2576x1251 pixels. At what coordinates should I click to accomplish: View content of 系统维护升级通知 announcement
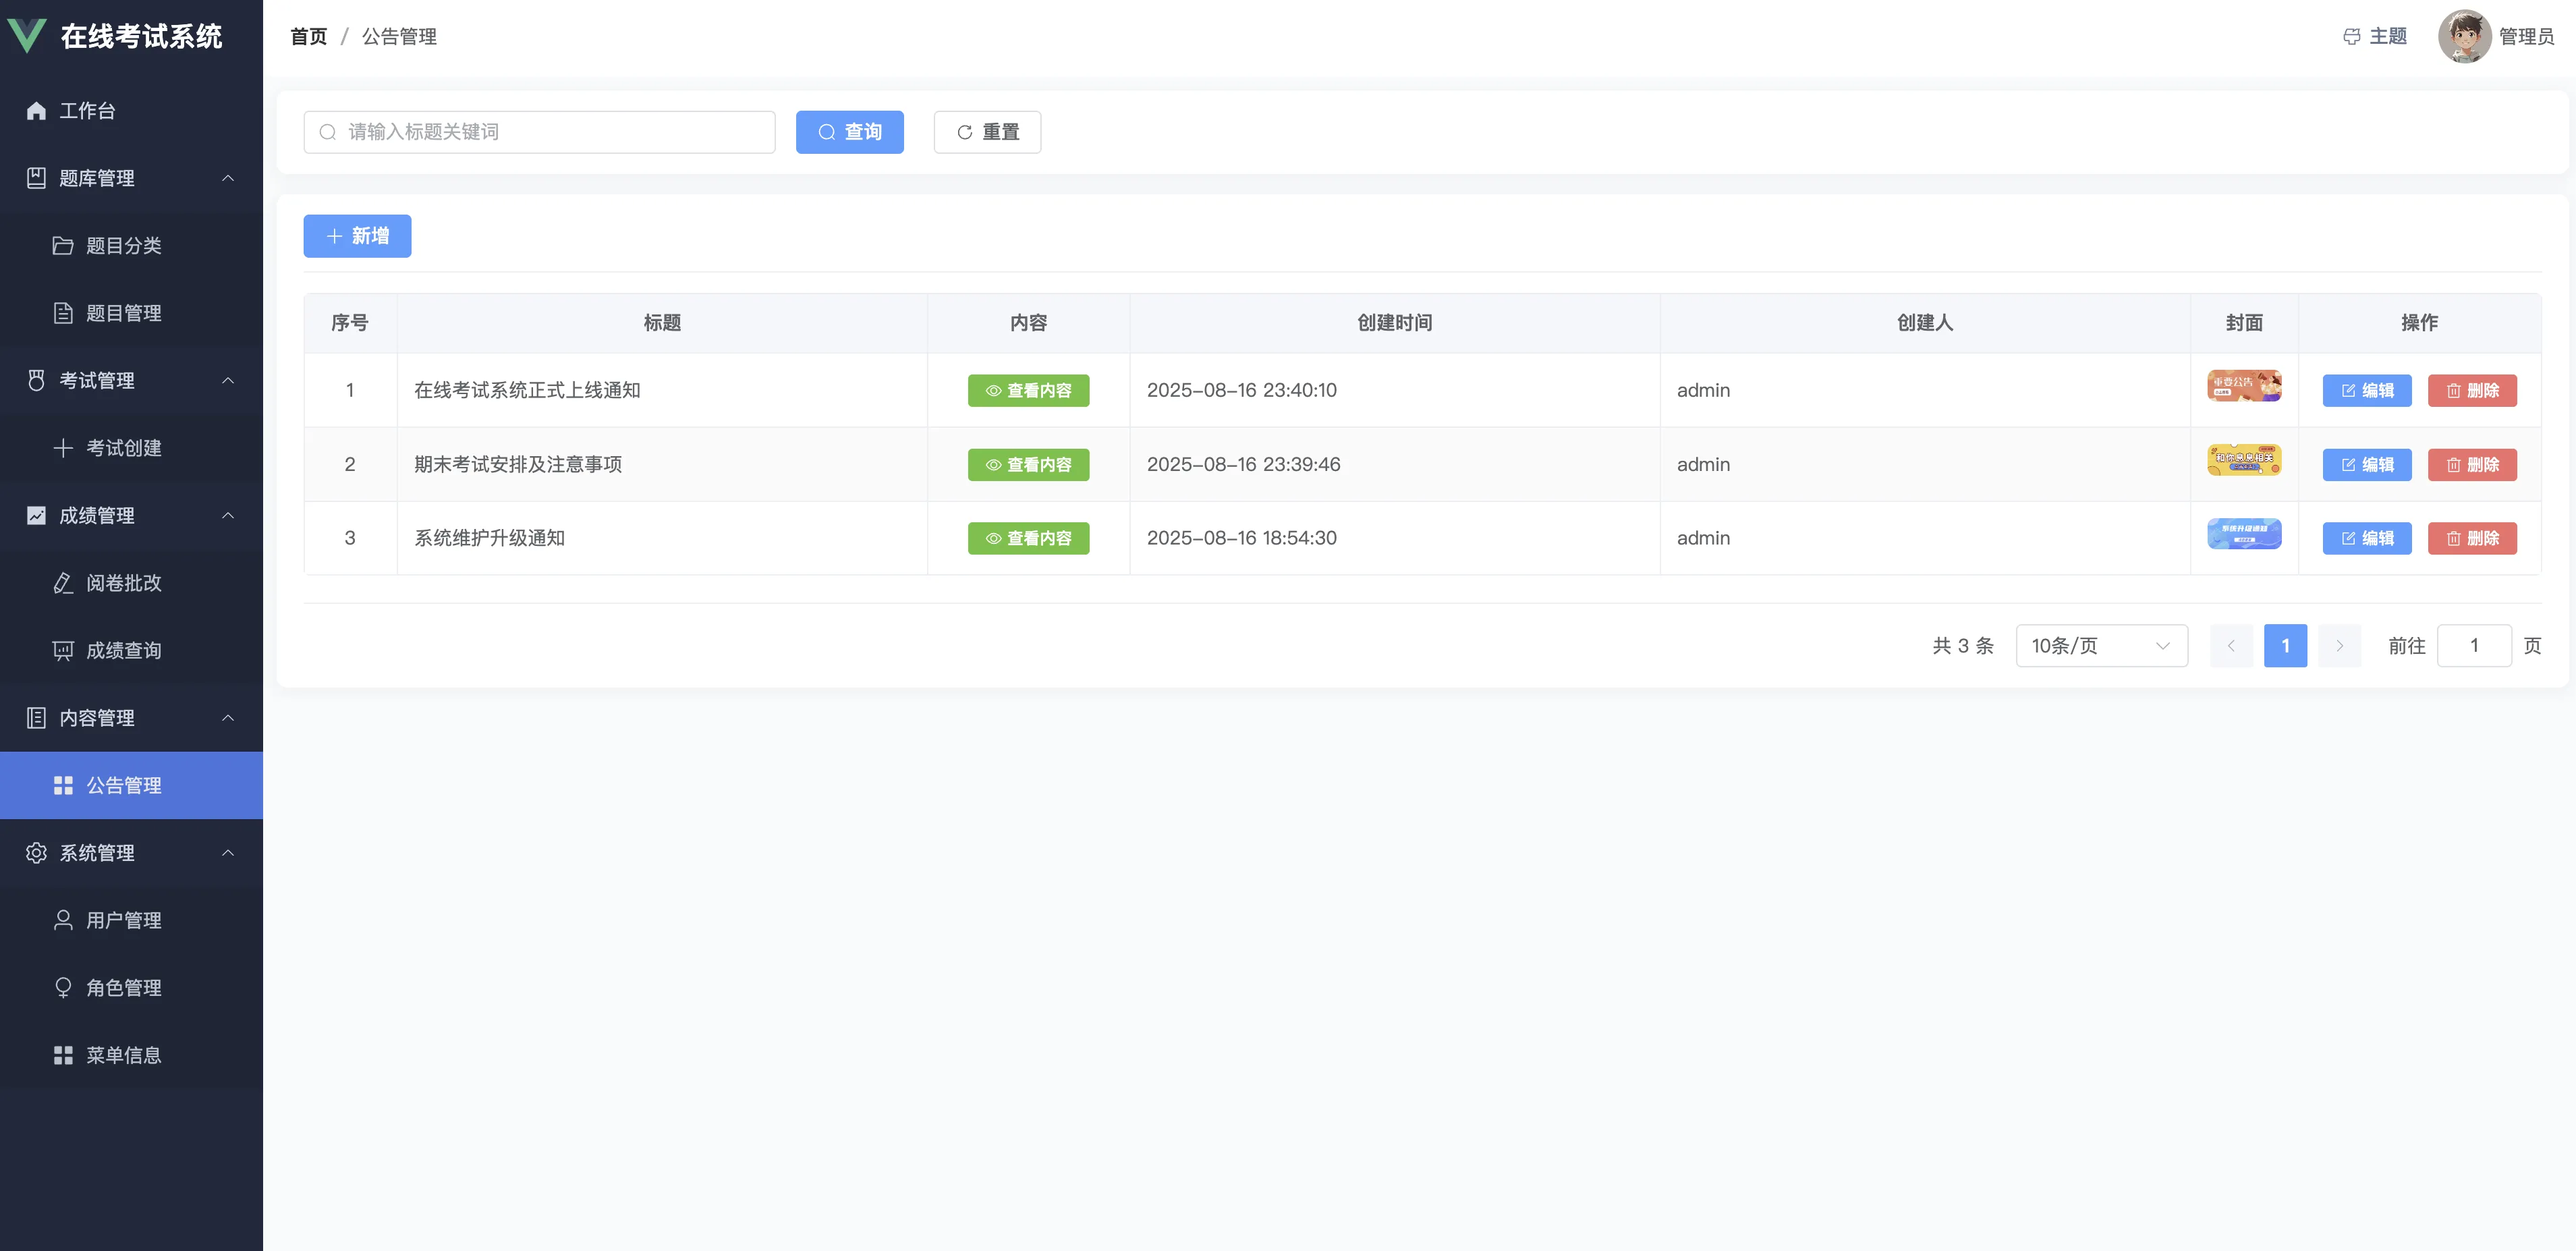[1028, 538]
